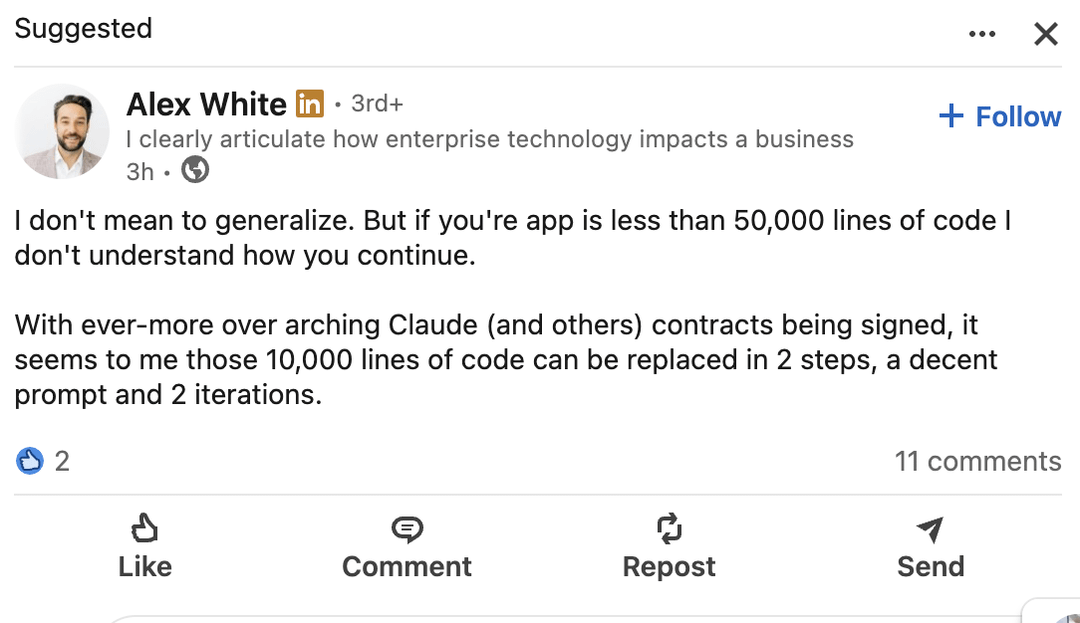Click the LinkedIn badge beside Alex White
The image size is (1080, 623).
click(x=310, y=103)
